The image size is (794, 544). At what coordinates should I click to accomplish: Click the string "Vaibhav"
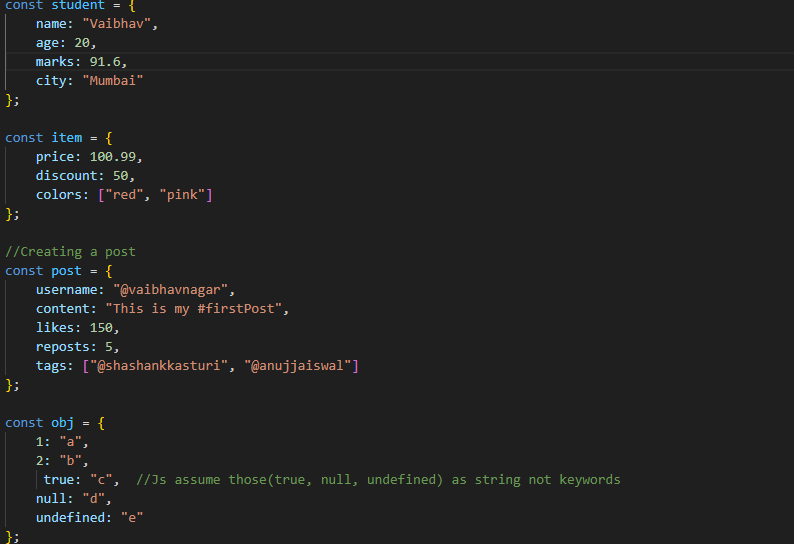117,24
